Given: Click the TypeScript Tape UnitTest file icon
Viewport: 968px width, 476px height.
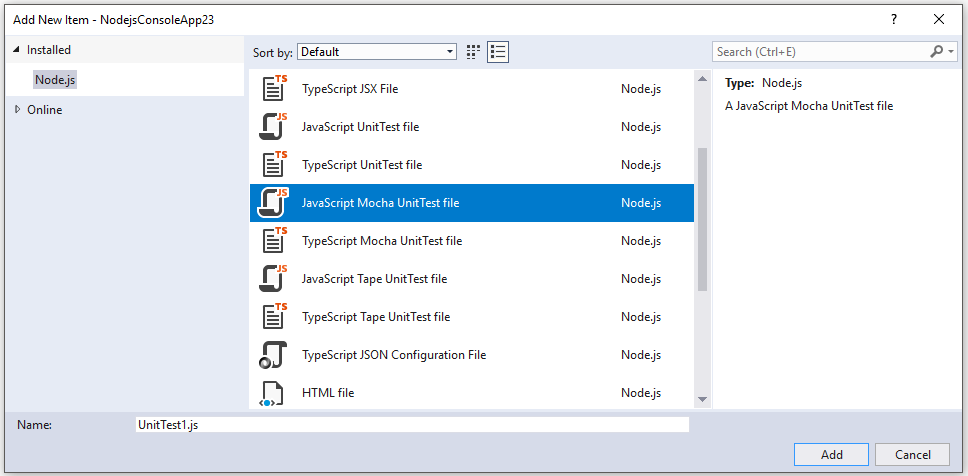Looking at the screenshot, I should point(274,317).
